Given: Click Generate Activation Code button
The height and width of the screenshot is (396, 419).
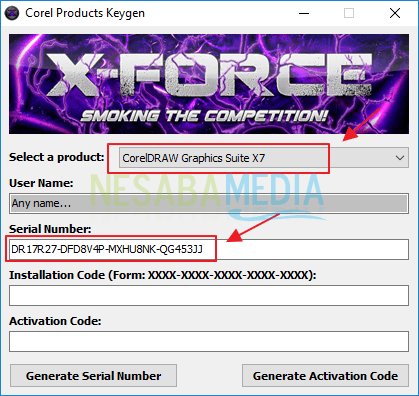Looking at the screenshot, I should point(325,376).
